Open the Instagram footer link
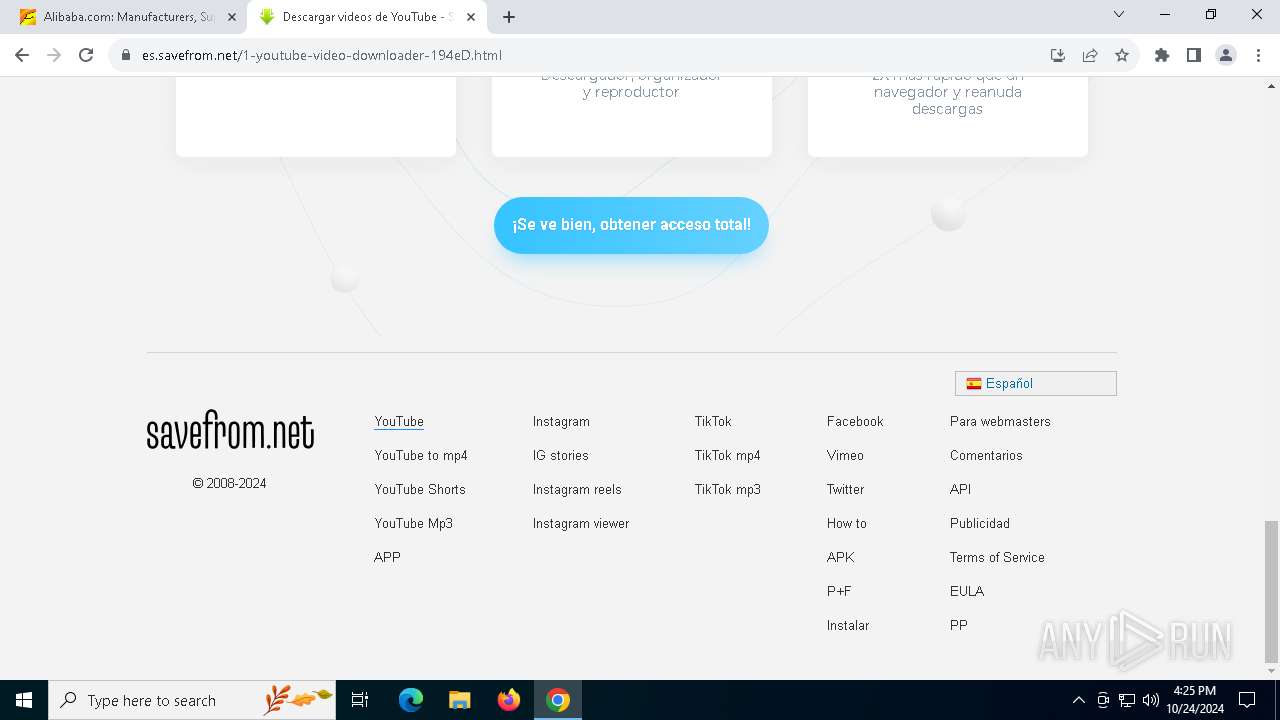 coord(561,422)
